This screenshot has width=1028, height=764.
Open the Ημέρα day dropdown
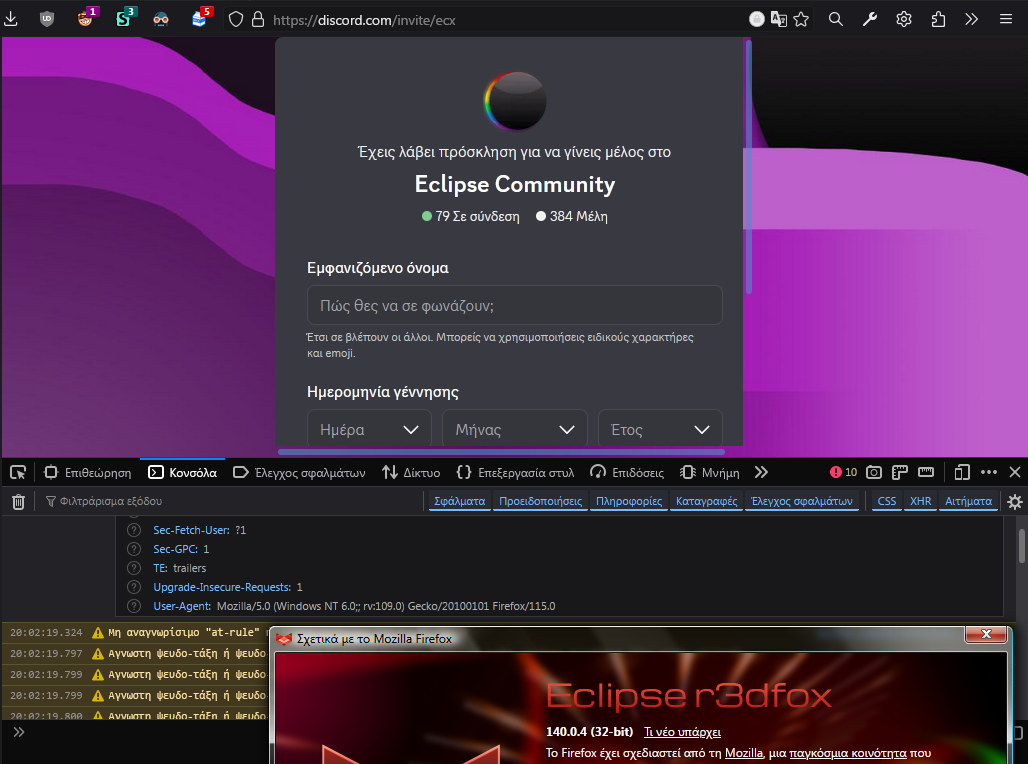pos(369,430)
